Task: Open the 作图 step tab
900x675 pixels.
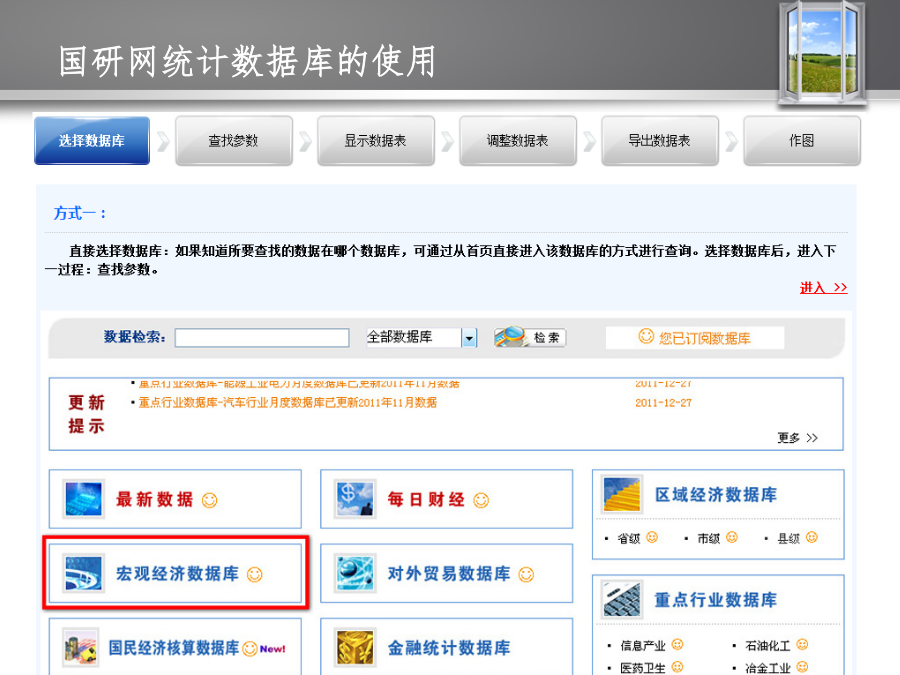Action: (802, 141)
